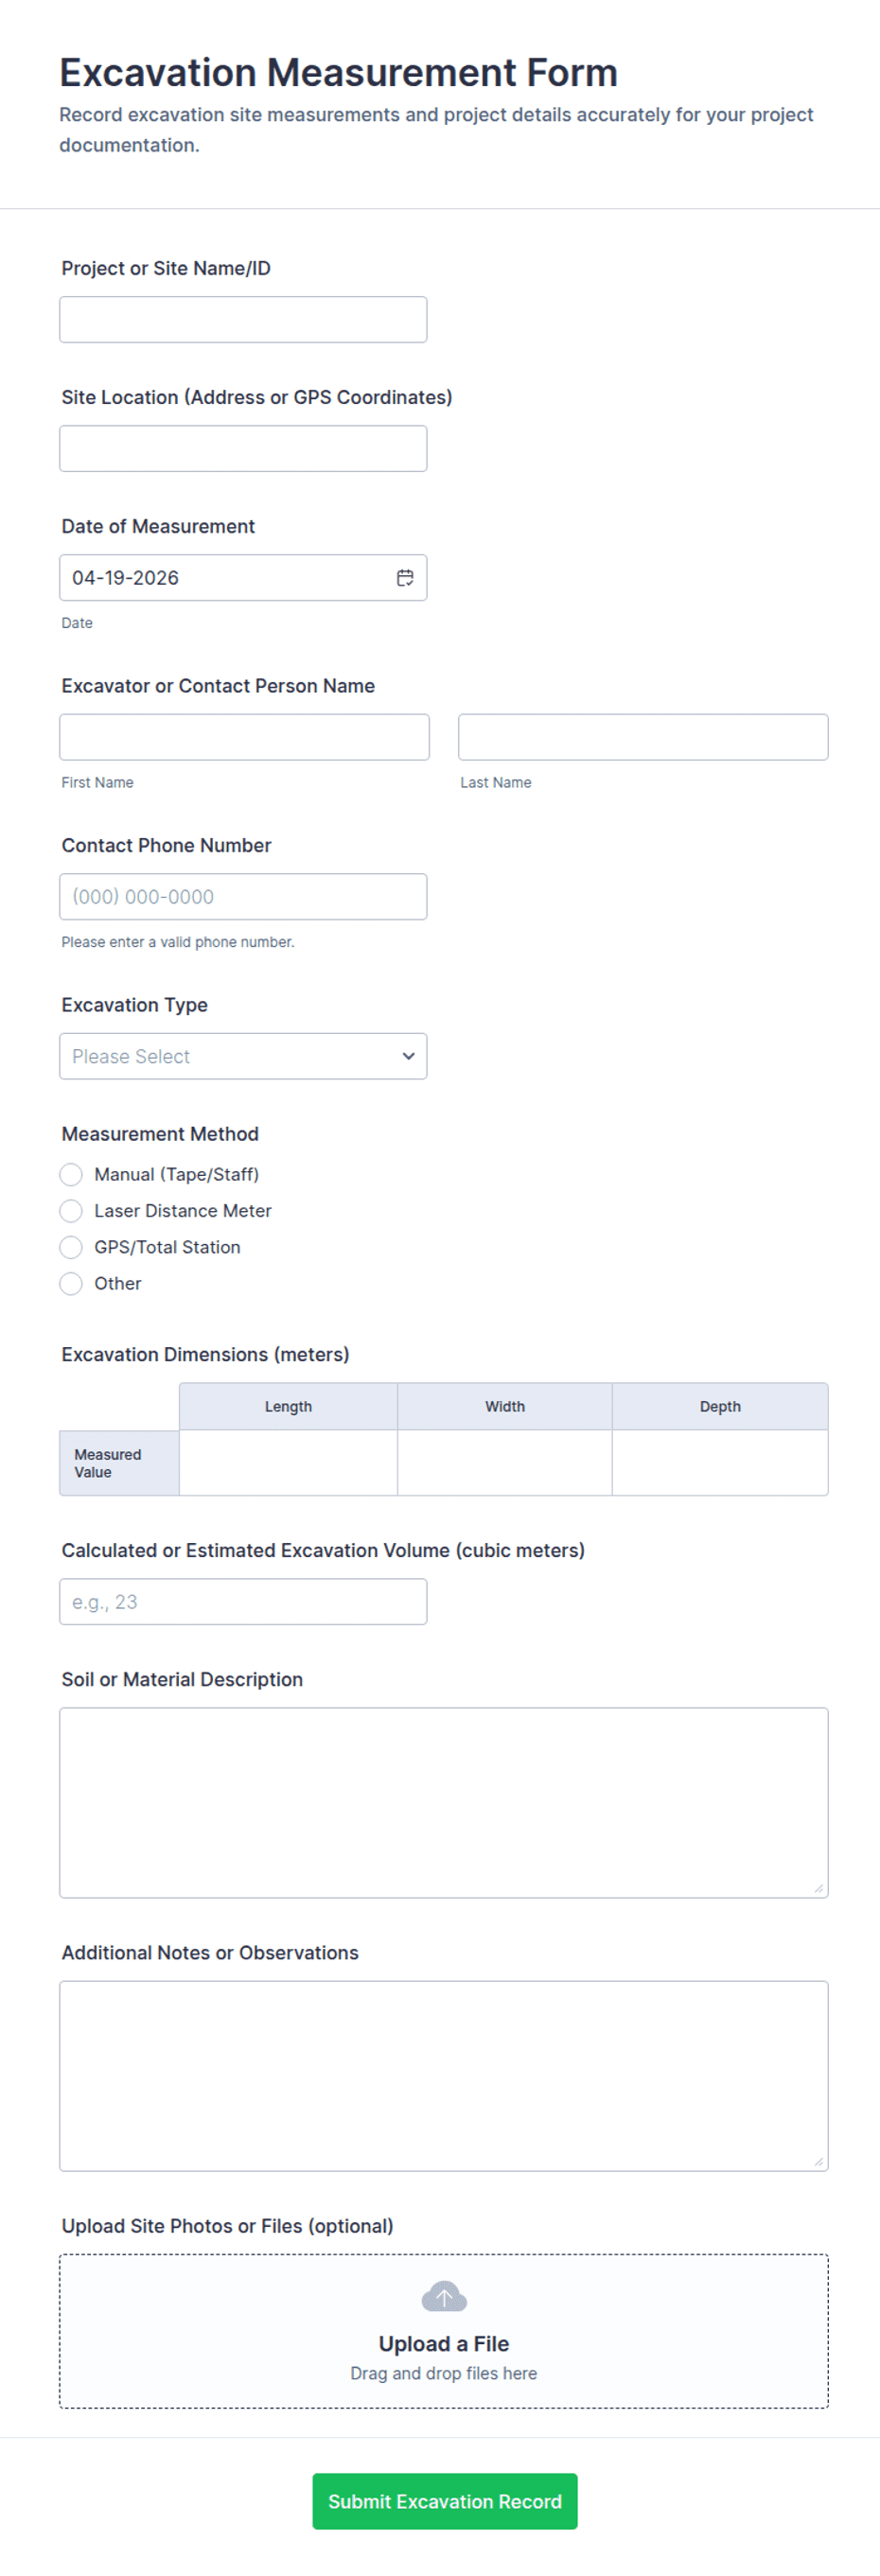Focus the Contact Phone Number field

click(243, 897)
